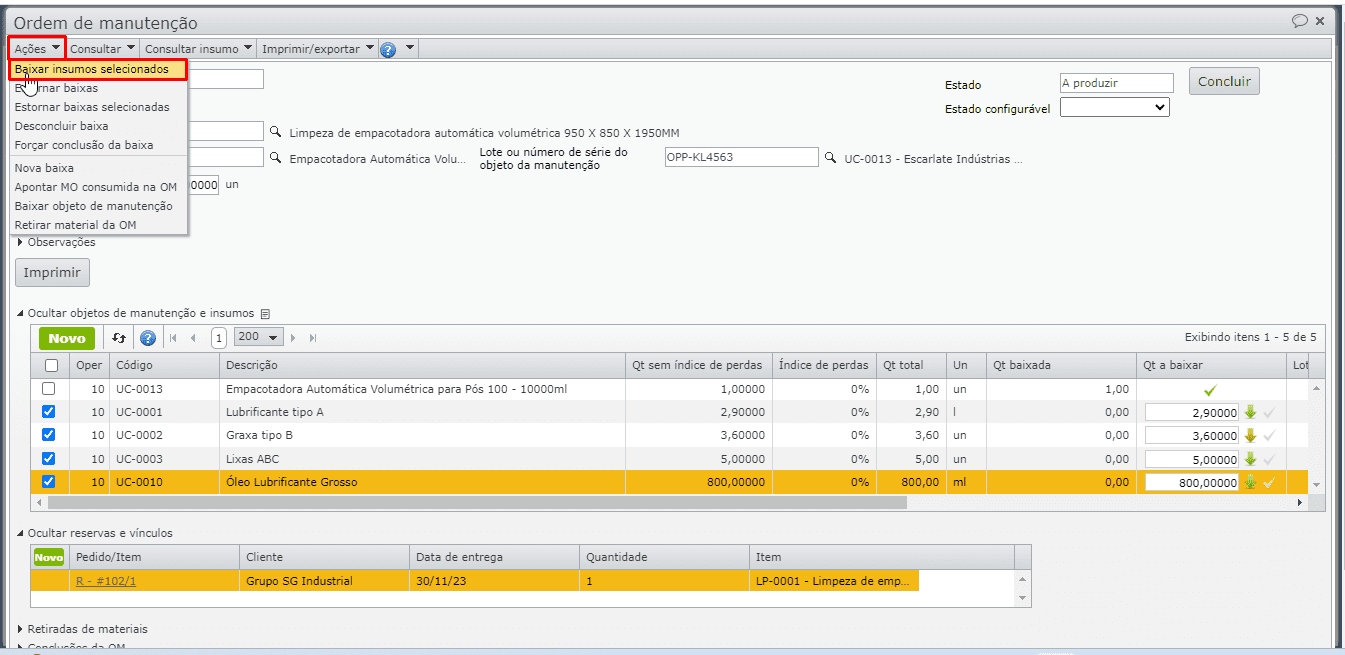Uncheck the UC-0002 row checkbox
Viewport: 1345px width, 655px height.
coord(49,434)
